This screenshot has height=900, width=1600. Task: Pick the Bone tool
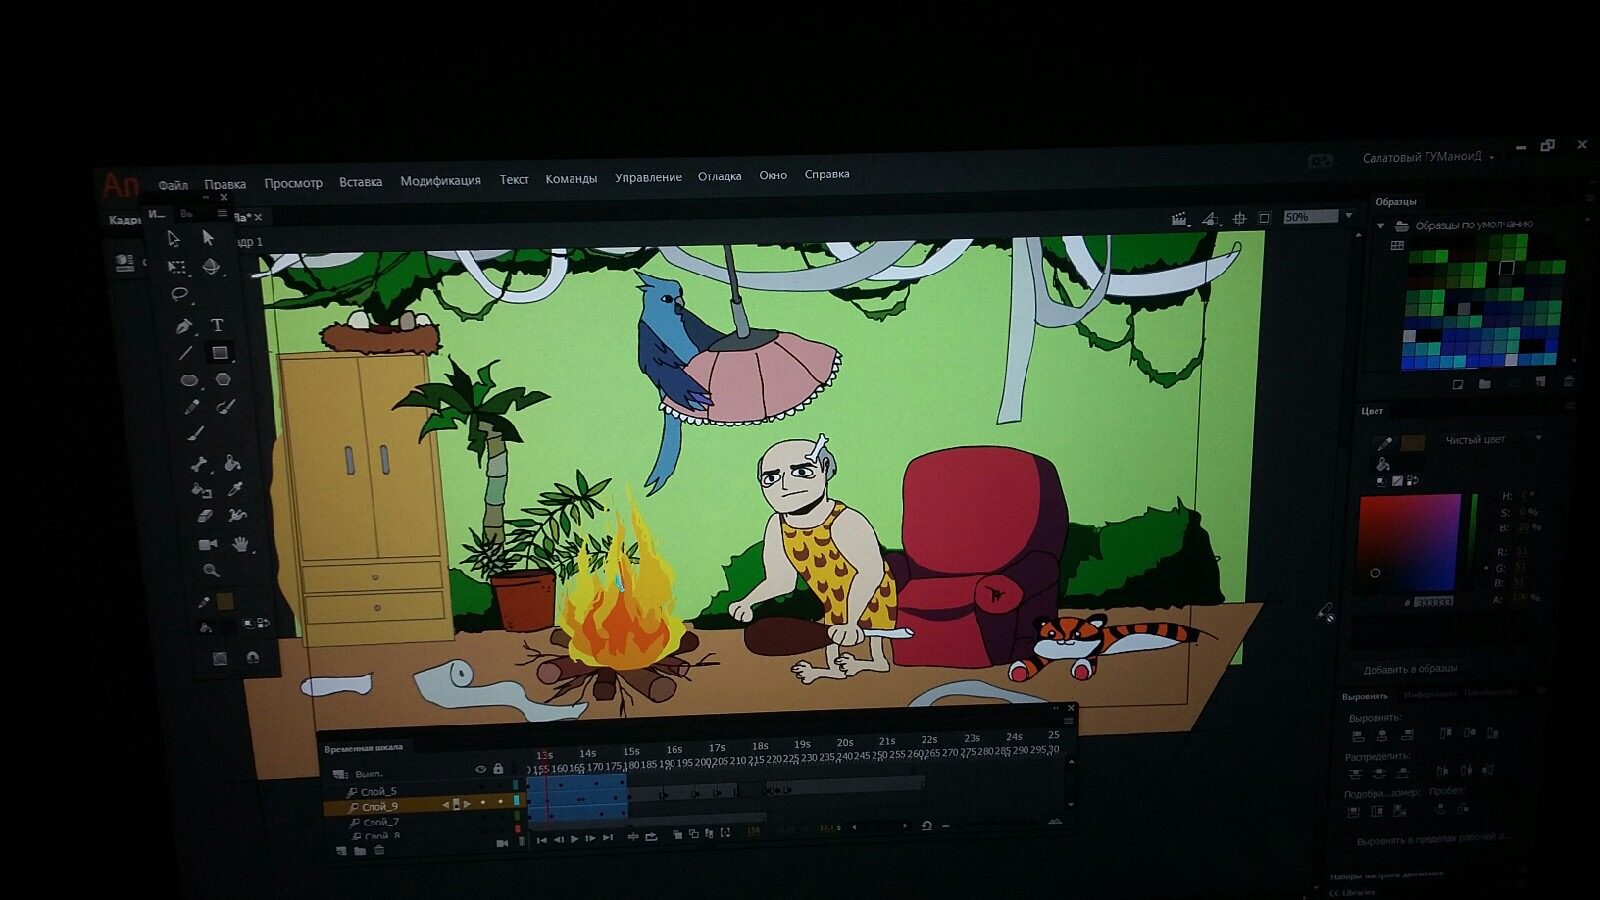click(x=198, y=464)
